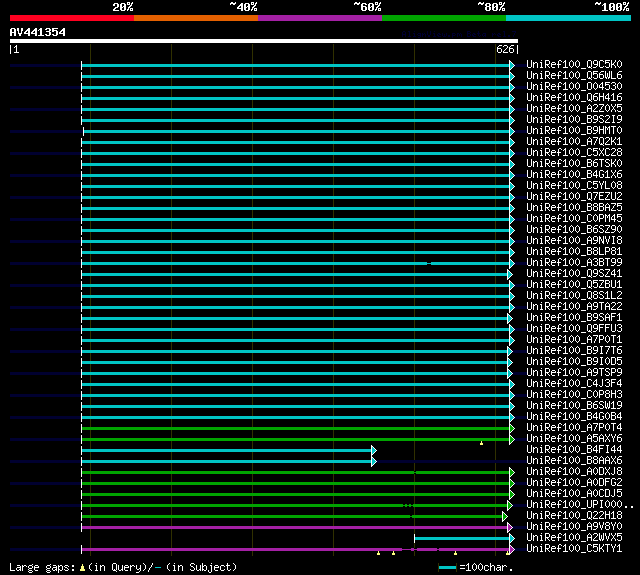
Task: Select hit label UniRef100_Q7EZU2
Action: [x=574, y=197]
